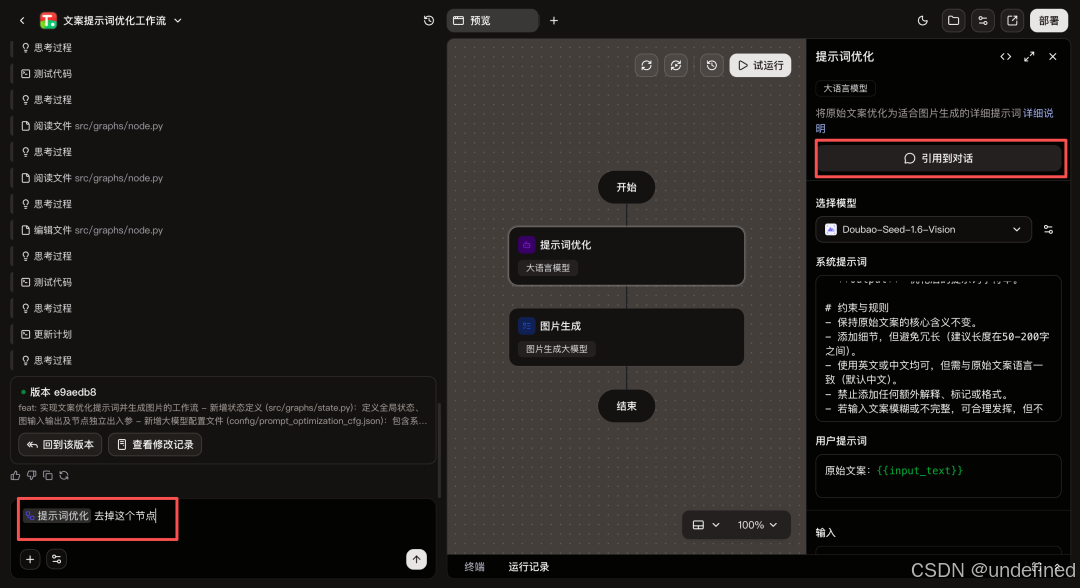Viewport: 1080px width, 588px height.
Task: Click the 试运行 button
Action: (760, 65)
